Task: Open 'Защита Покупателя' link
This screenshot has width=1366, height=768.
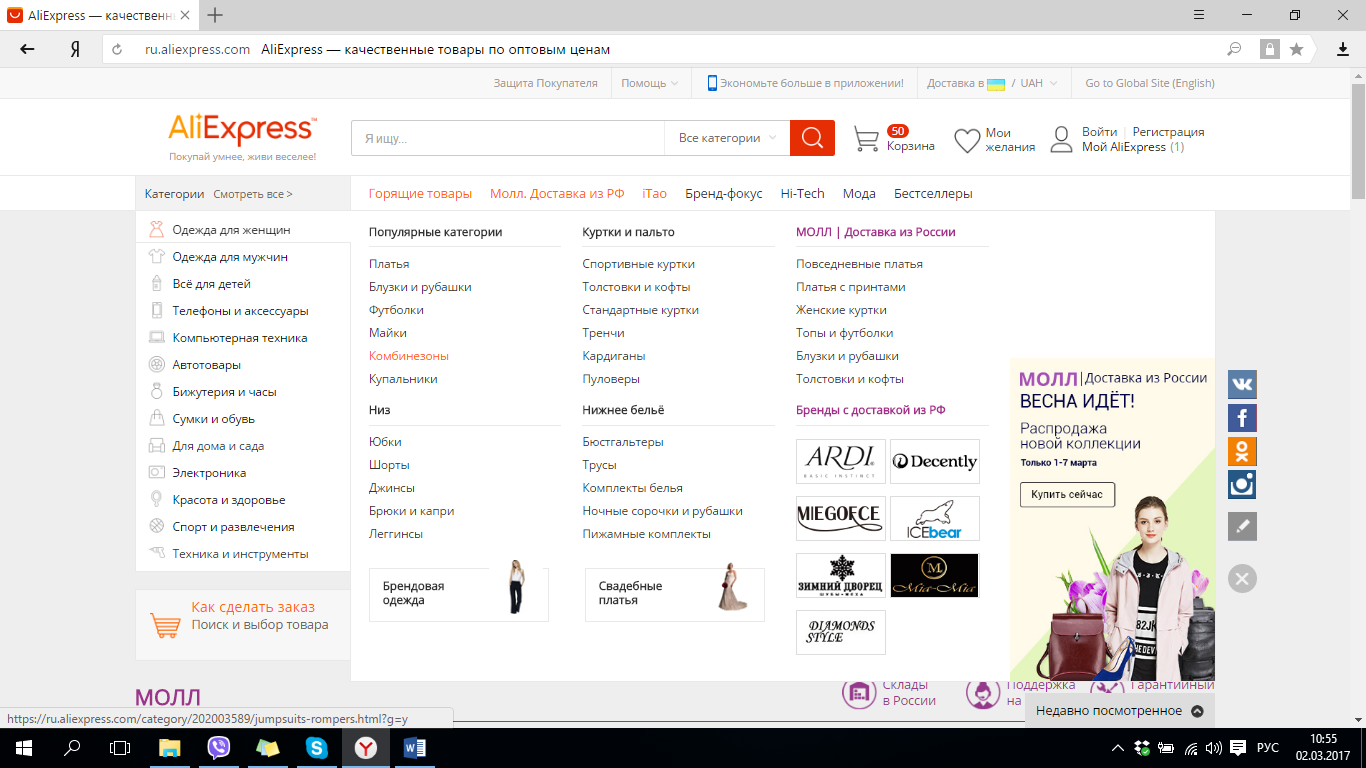Action: pyautogui.click(x=546, y=83)
